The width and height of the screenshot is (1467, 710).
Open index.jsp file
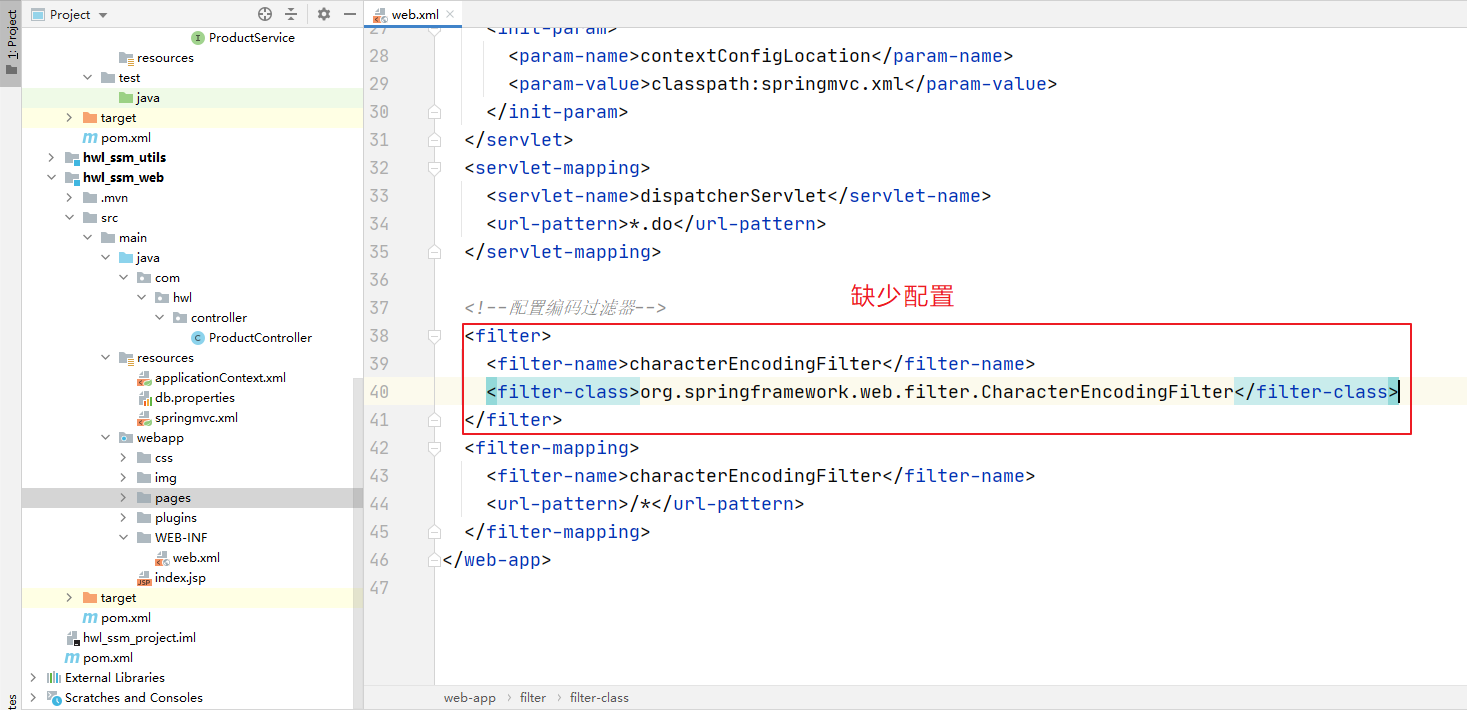pyautogui.click(x=180, y=577)
